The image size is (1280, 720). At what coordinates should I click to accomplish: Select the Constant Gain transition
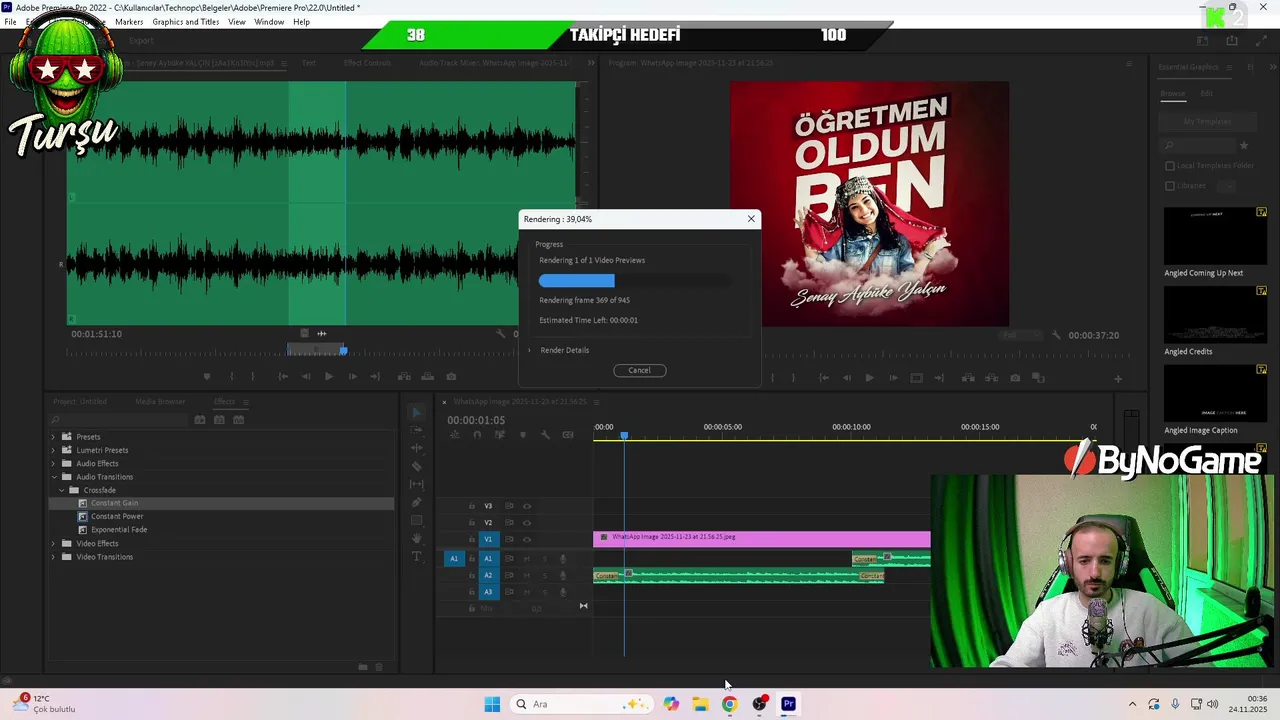coord(222,503)
